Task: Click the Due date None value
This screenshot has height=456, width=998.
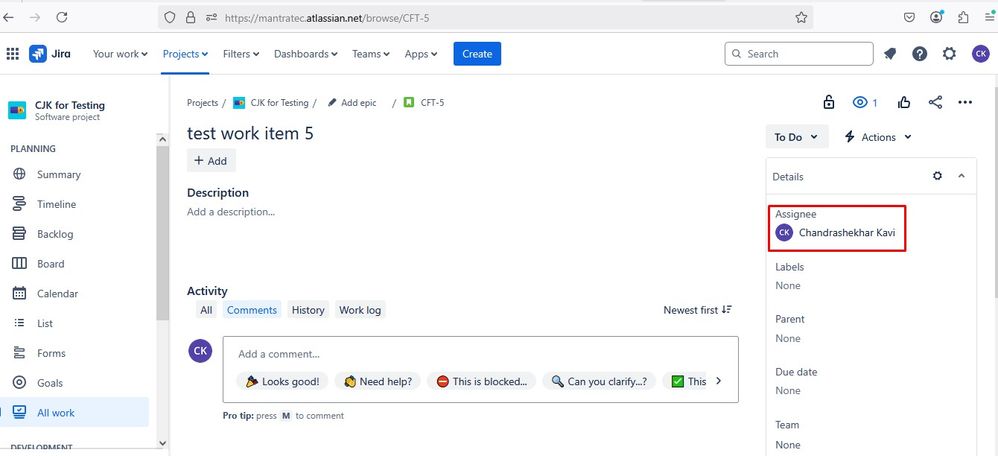Action: click(x=788, y=390)
